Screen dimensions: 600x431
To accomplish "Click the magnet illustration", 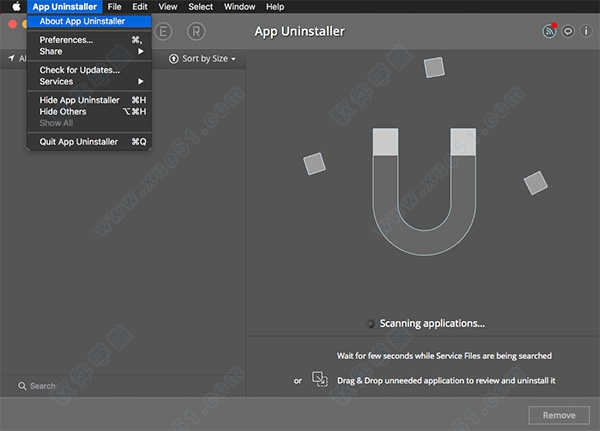I will [x=424, y=191].
